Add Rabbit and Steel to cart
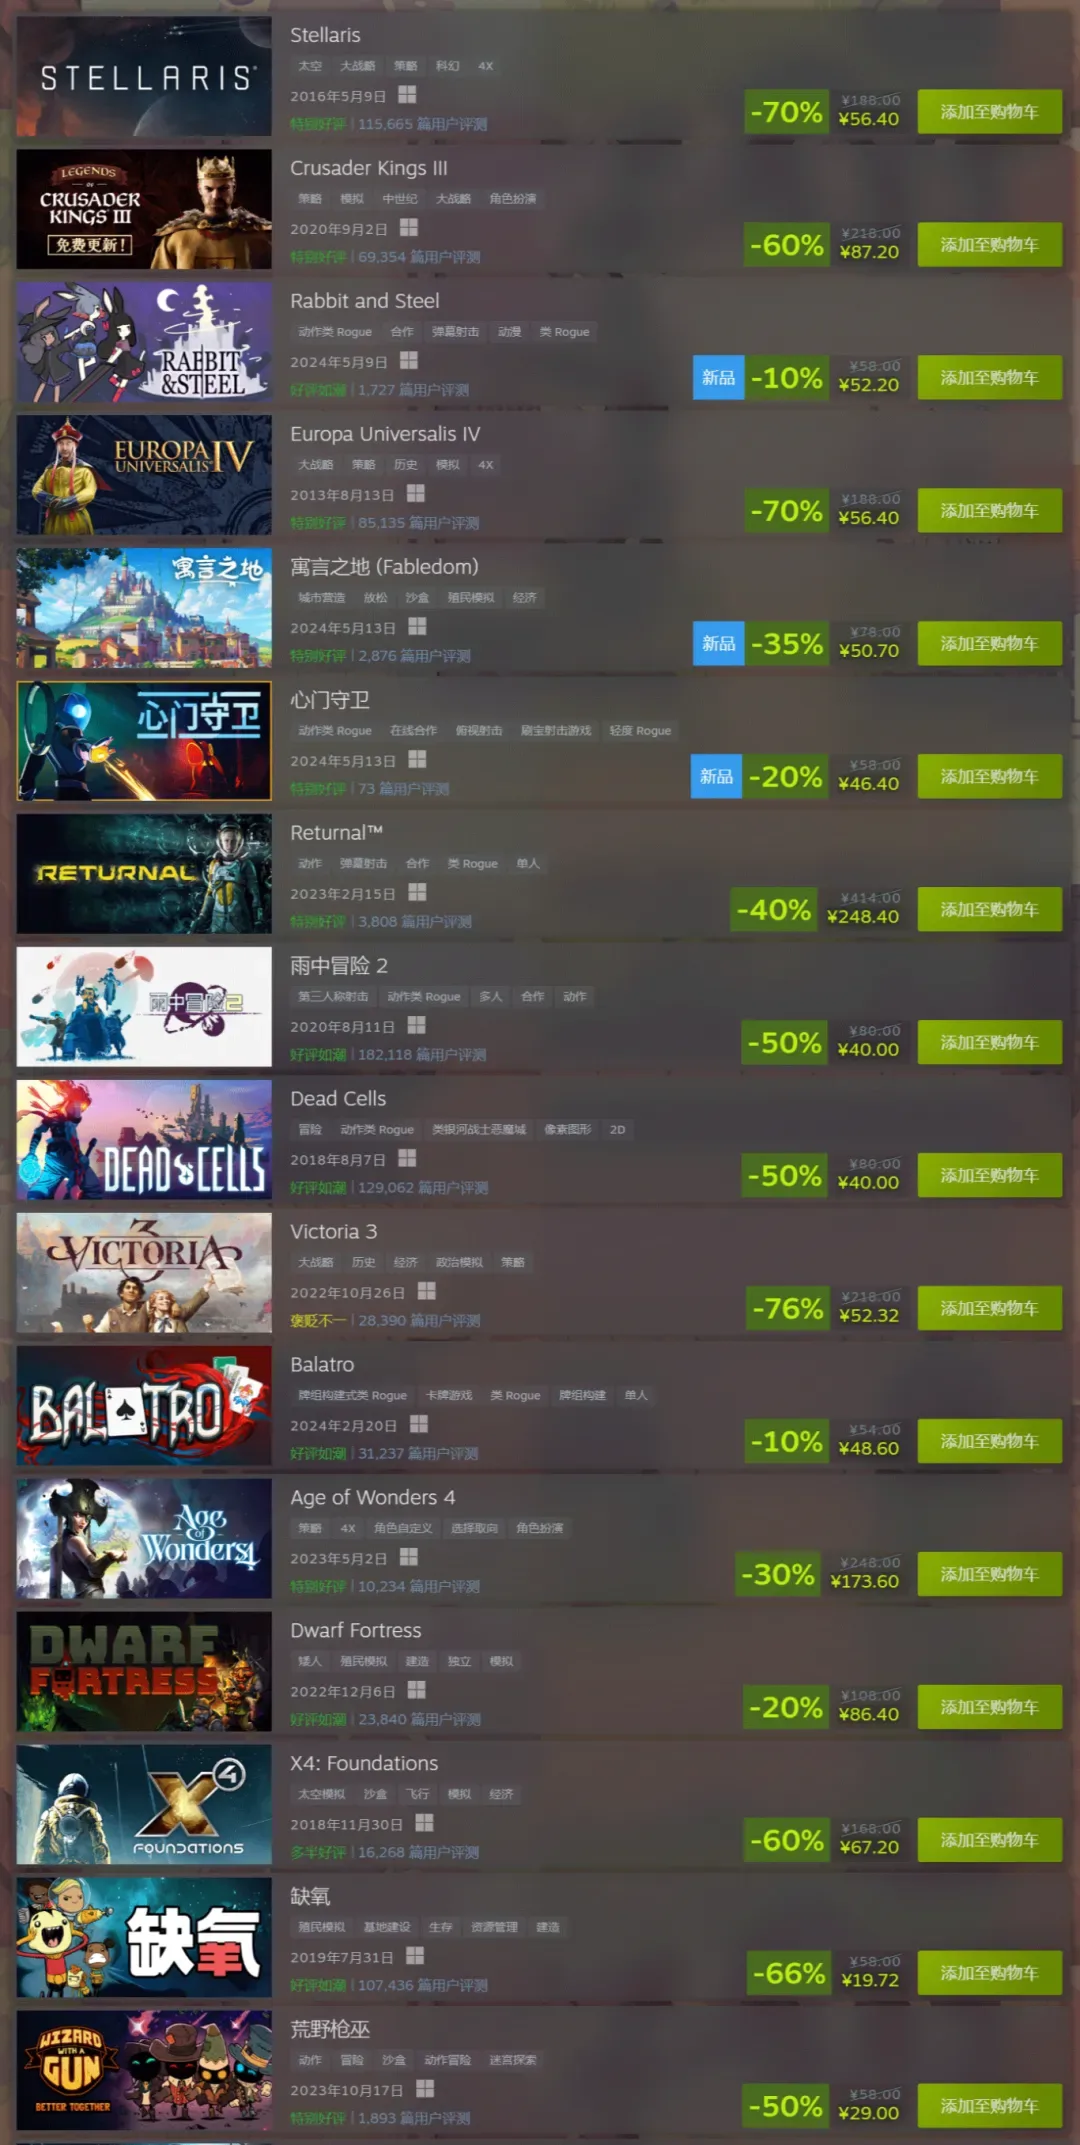The width and height of the screenshot is (1080, 2145). click(989, 378)
